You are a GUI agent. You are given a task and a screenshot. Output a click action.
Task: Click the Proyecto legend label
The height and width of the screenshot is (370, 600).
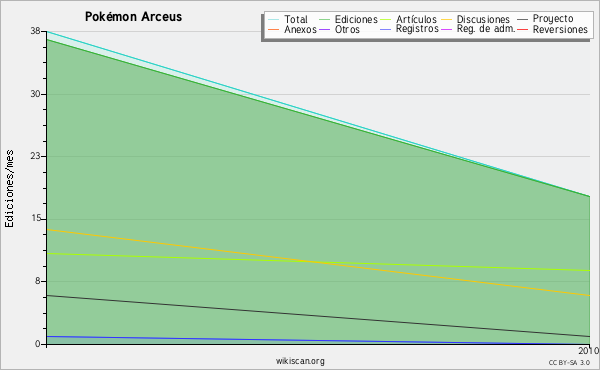[x=553, y=19]
